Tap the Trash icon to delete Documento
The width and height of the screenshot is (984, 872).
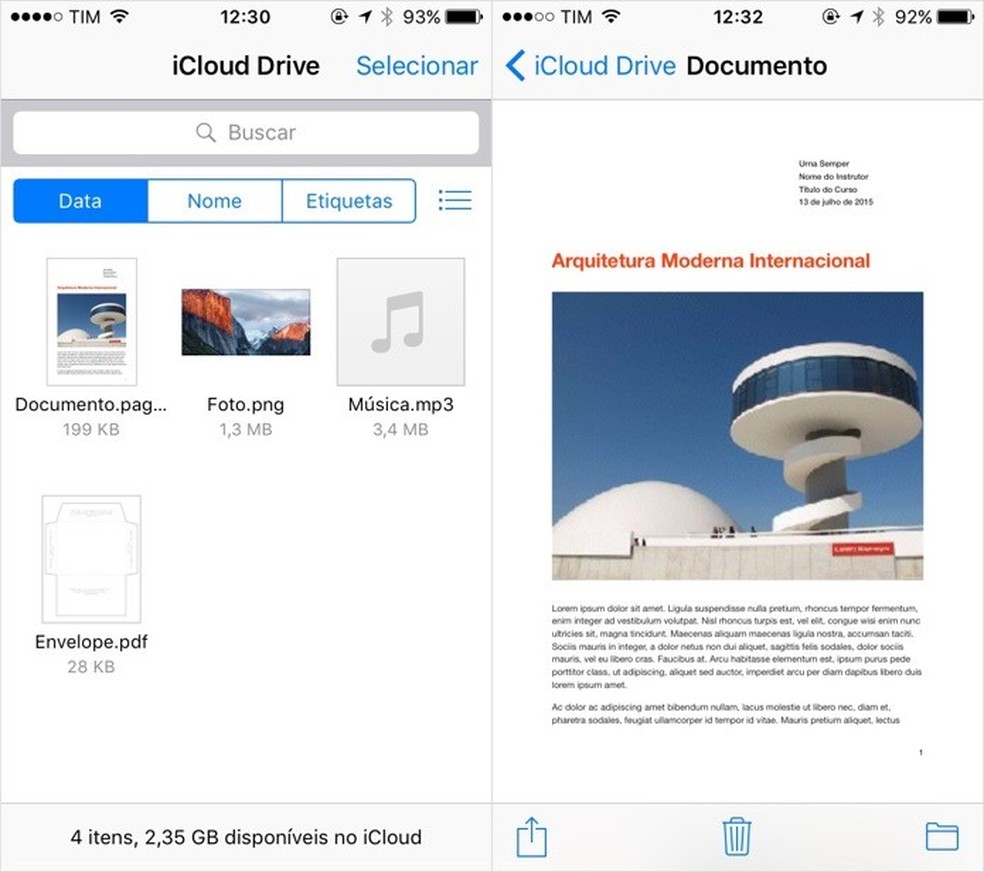tap(737, 836)
